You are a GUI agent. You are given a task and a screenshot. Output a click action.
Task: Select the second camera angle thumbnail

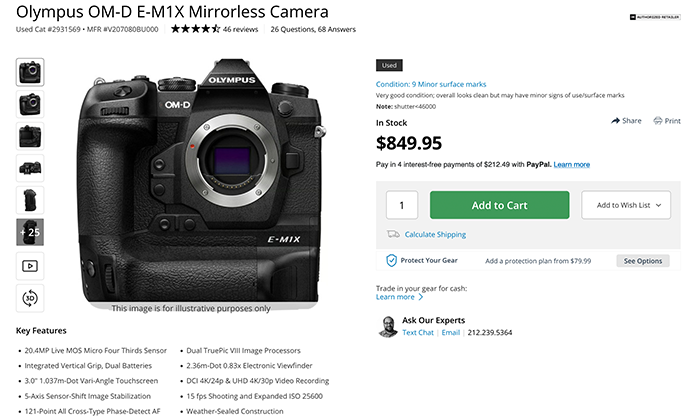(x=30, y=103)
